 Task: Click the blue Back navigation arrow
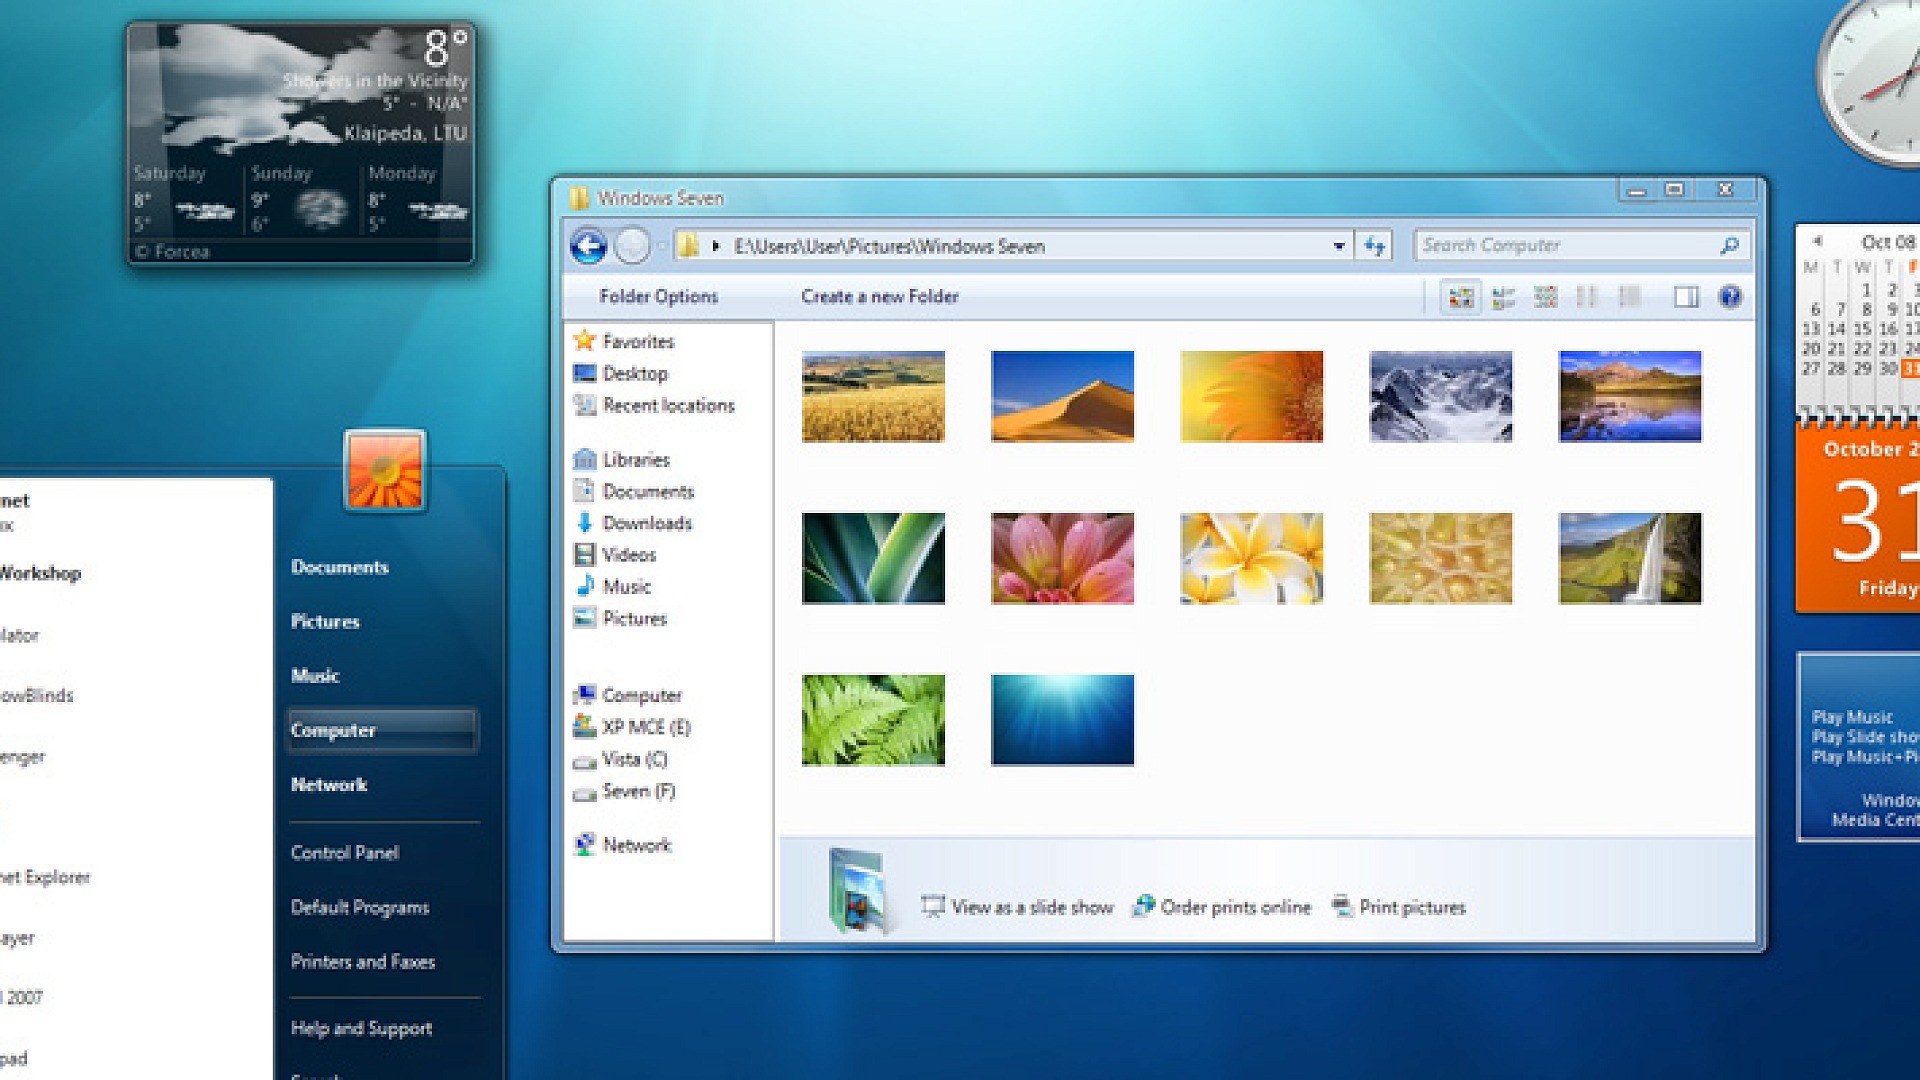(588, 246)
